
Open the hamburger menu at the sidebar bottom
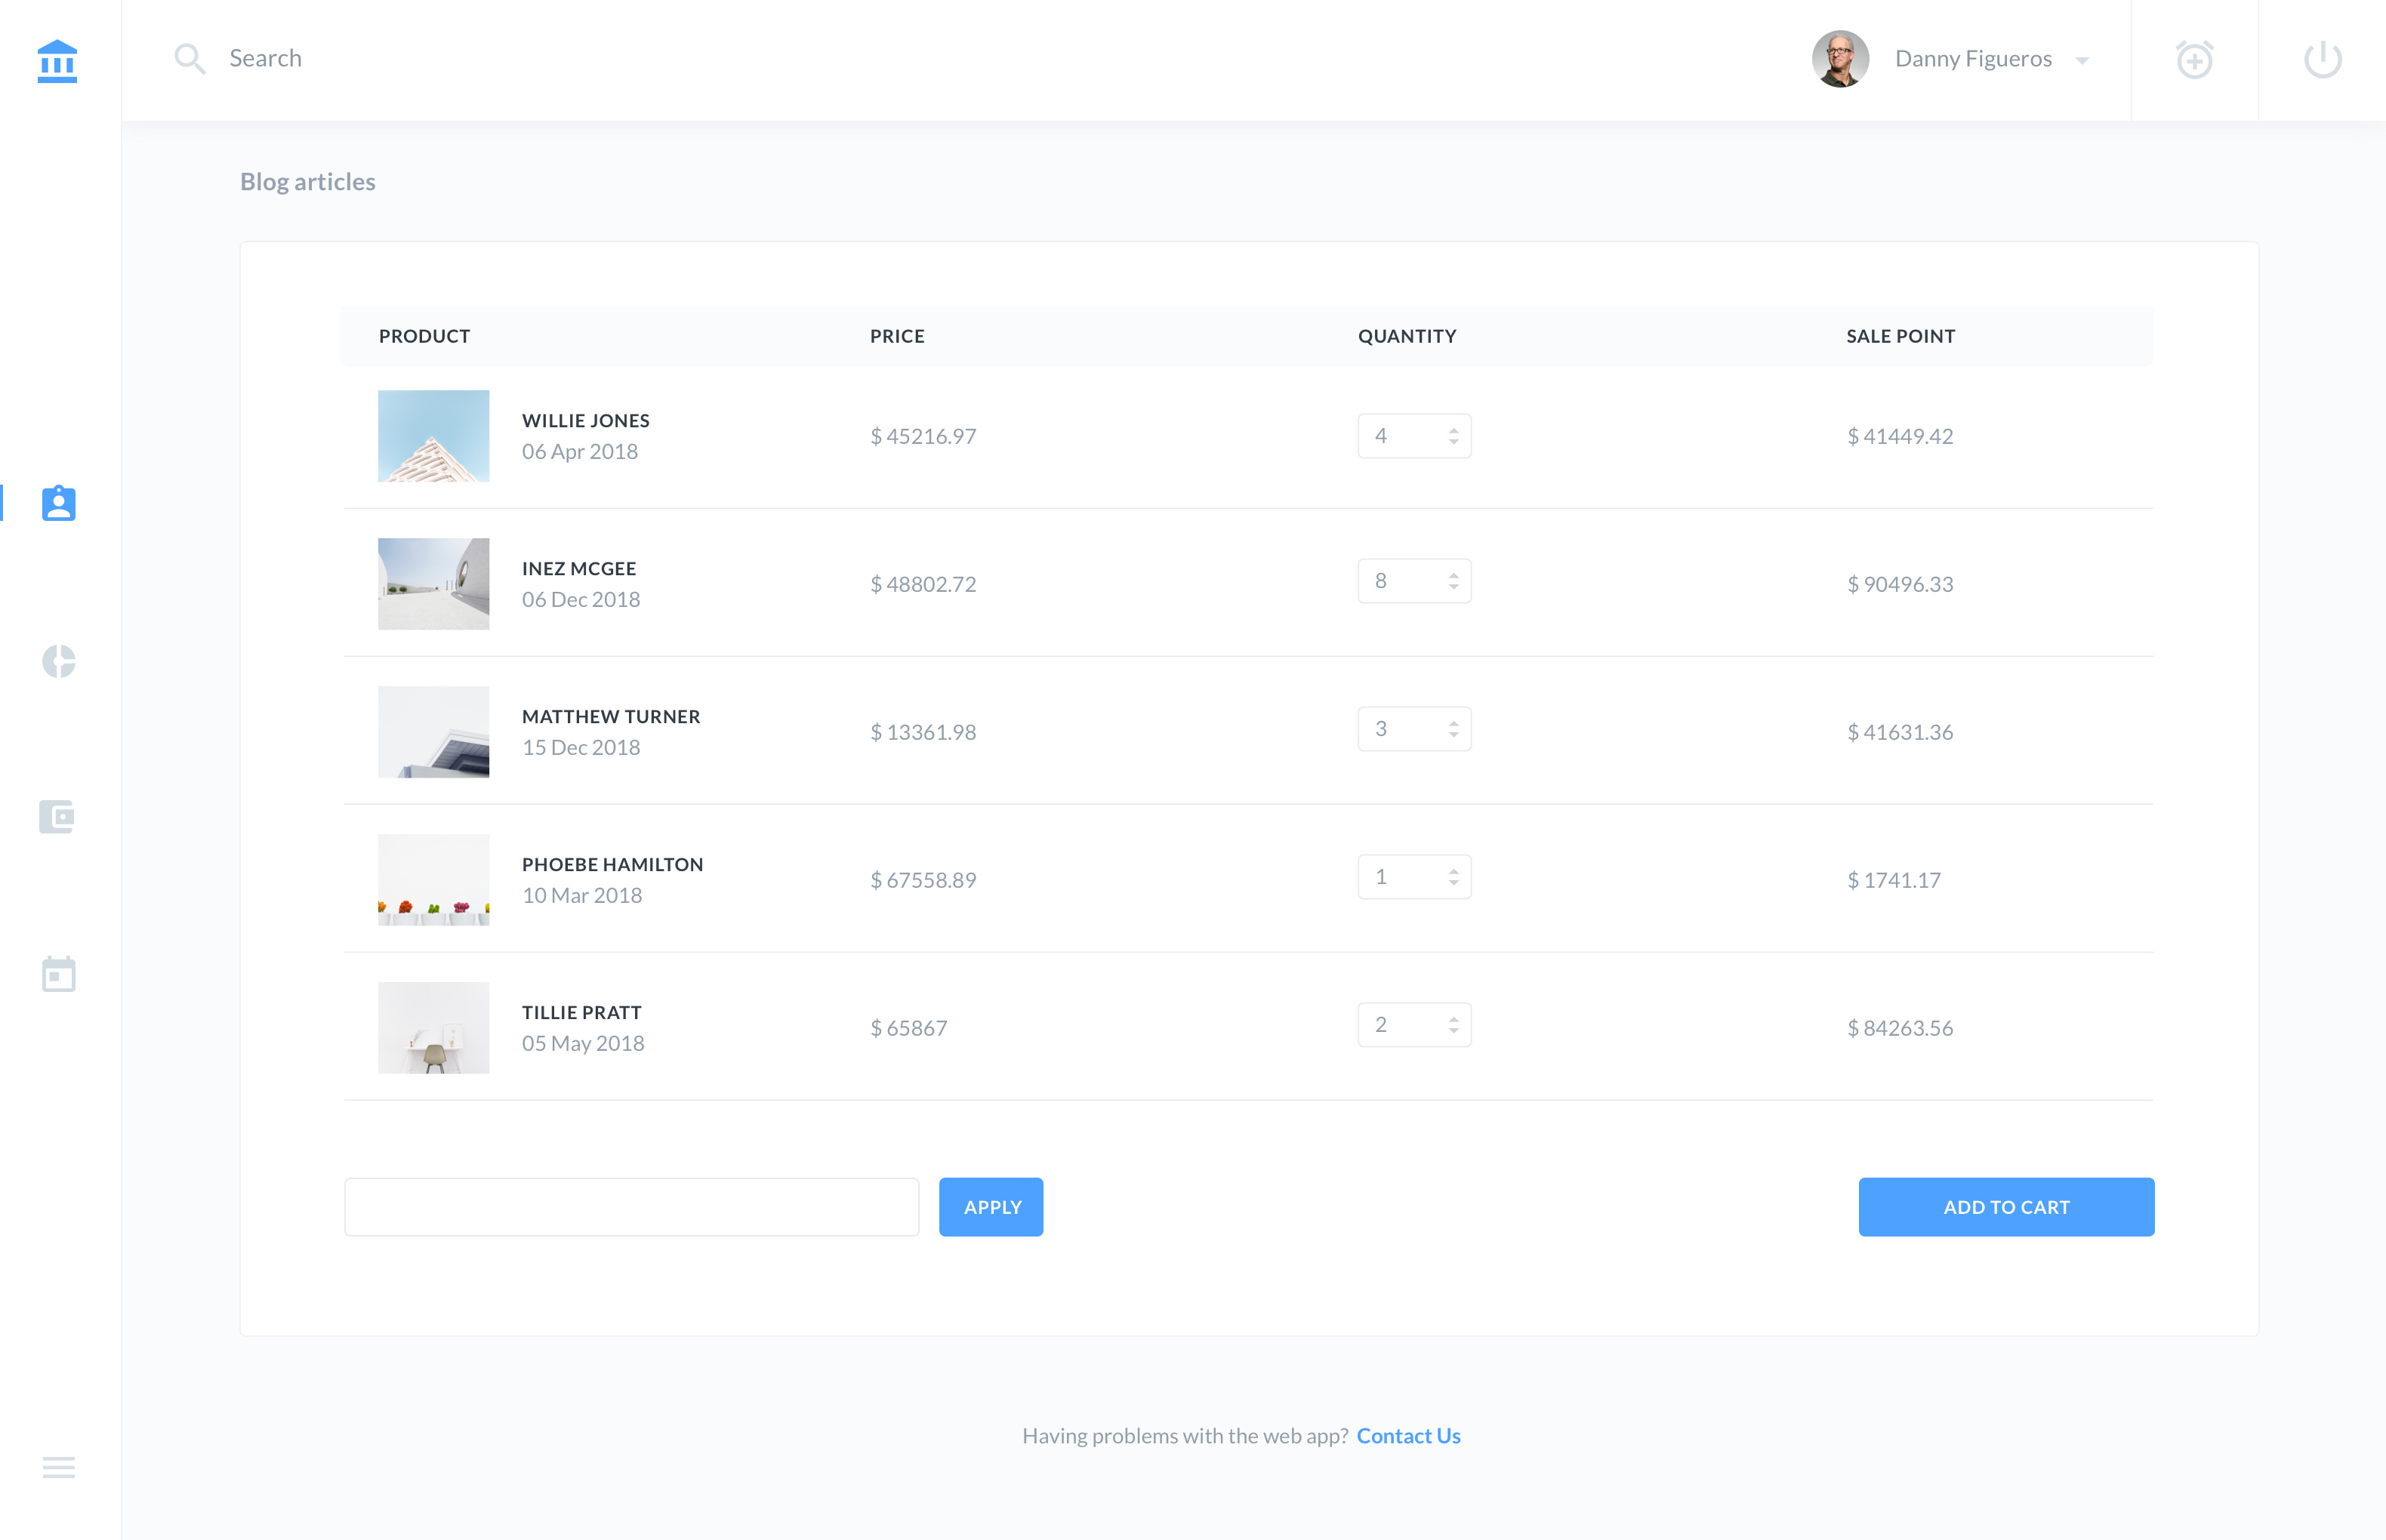pyautogui.click(x=58, y=1467)
